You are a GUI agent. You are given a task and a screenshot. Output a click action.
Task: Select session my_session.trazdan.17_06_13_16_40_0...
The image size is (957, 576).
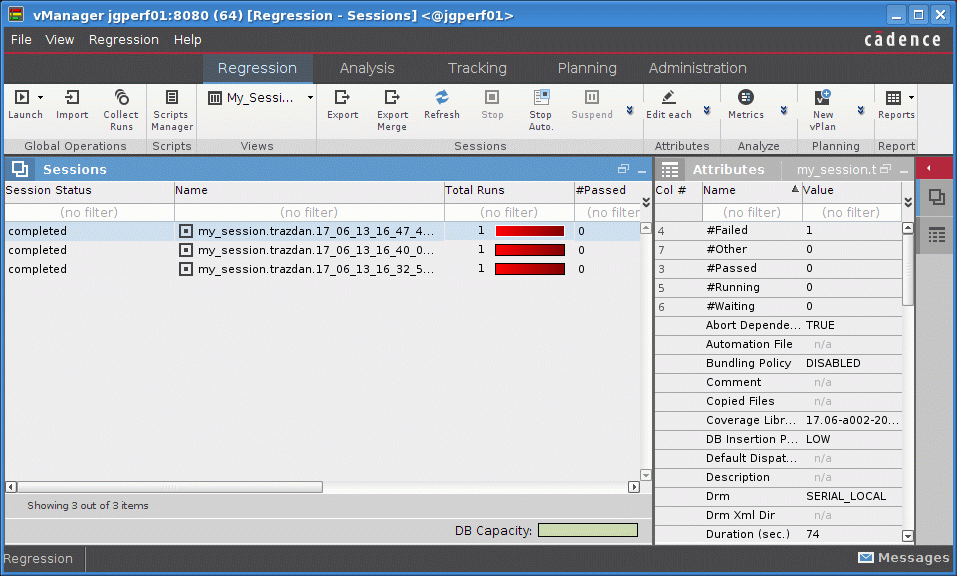316,250
